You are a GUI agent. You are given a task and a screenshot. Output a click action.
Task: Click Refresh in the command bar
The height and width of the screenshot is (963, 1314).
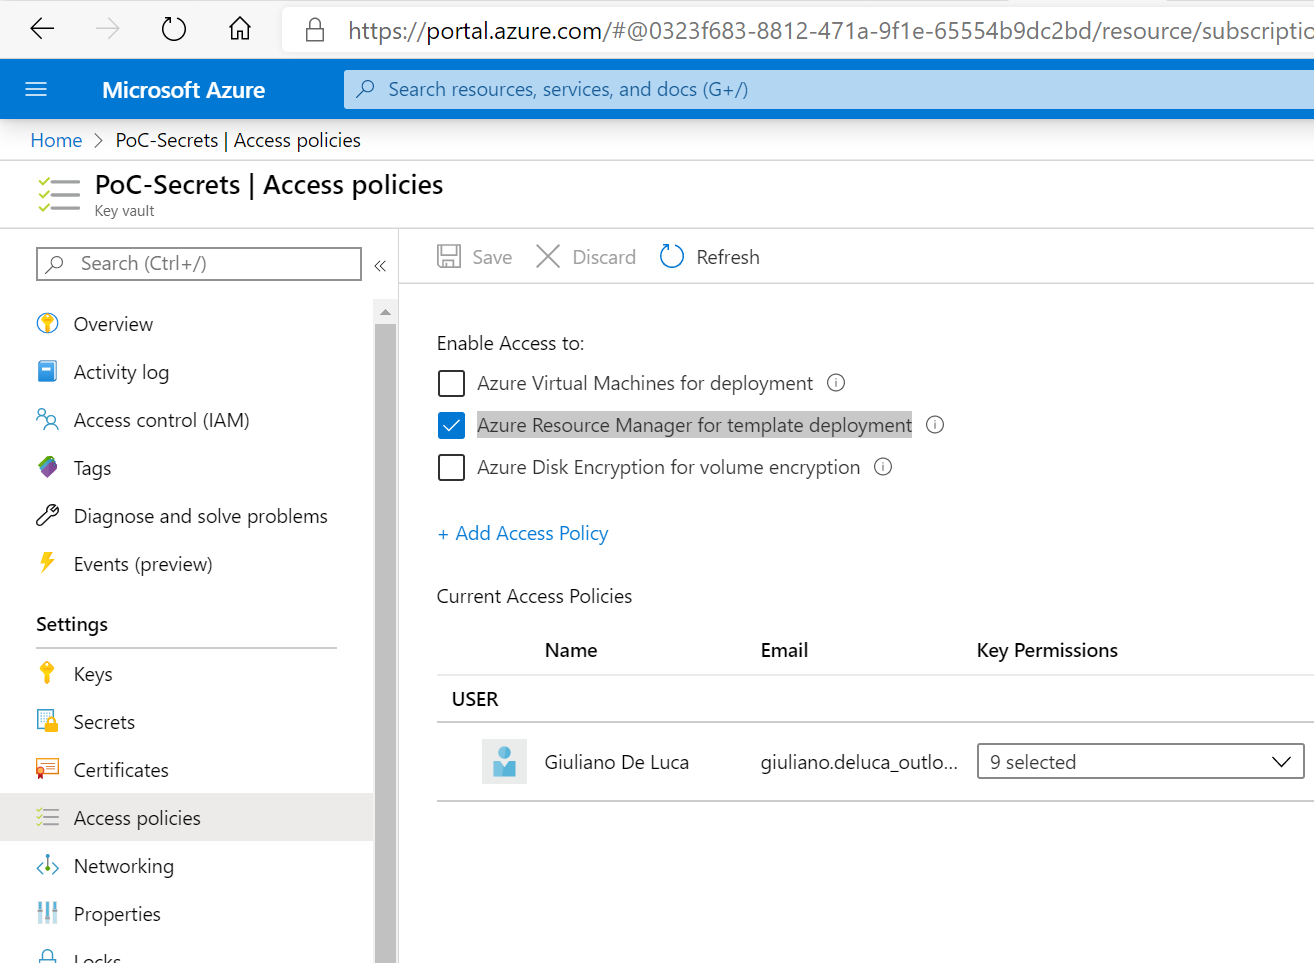click(728, 257)
